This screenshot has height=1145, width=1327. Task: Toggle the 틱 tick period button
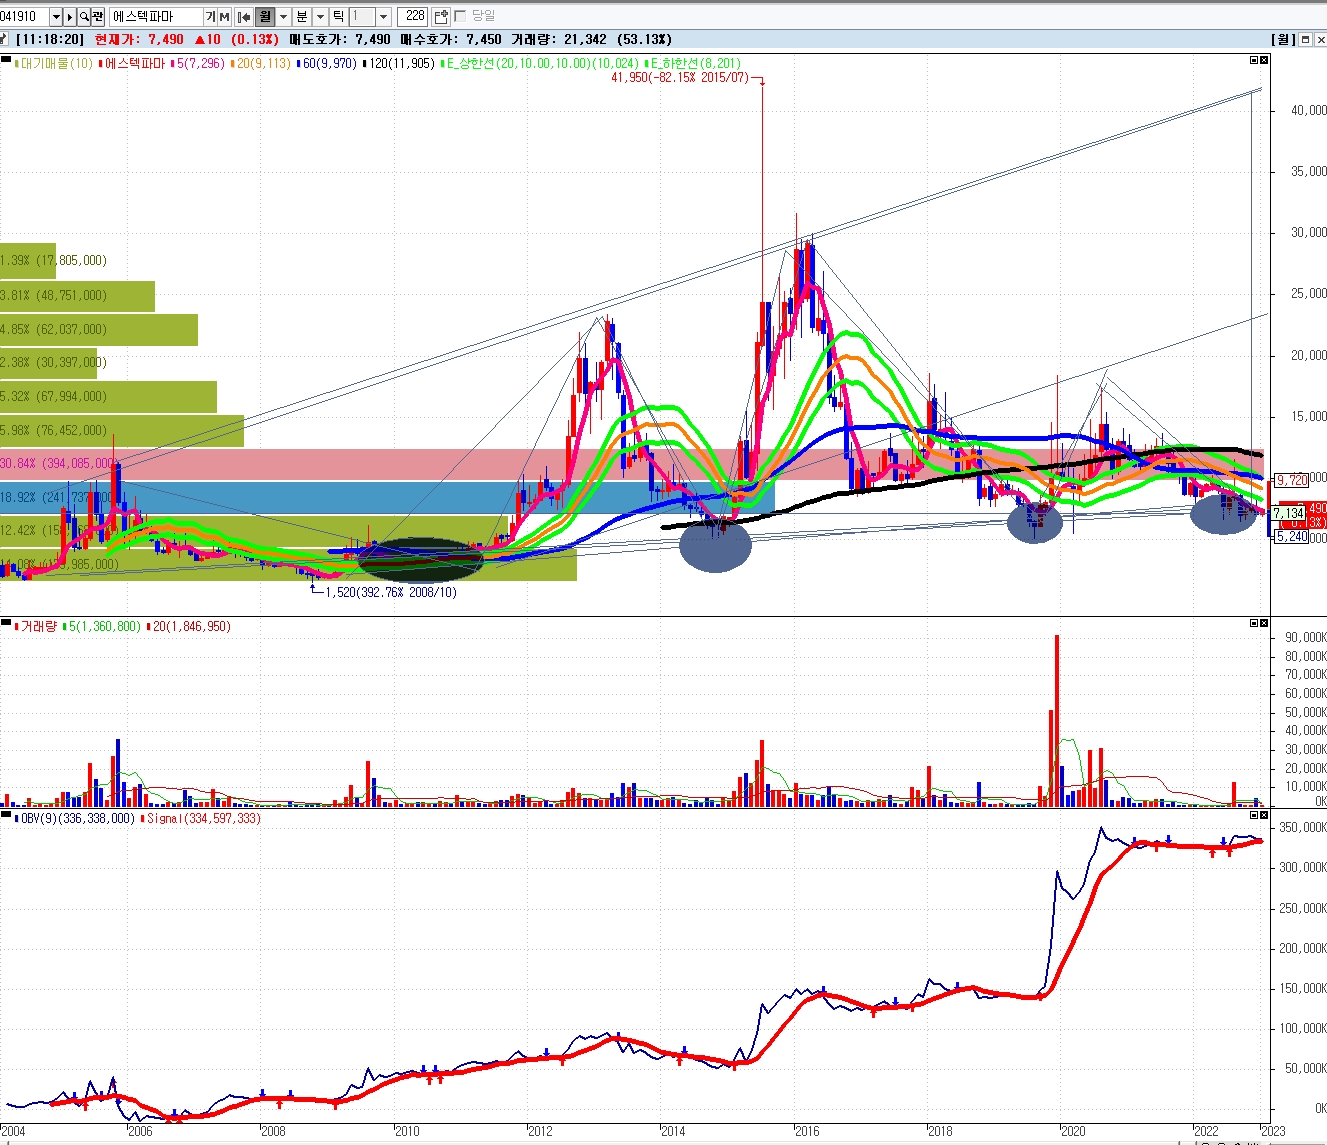click(x=338, y=17)
